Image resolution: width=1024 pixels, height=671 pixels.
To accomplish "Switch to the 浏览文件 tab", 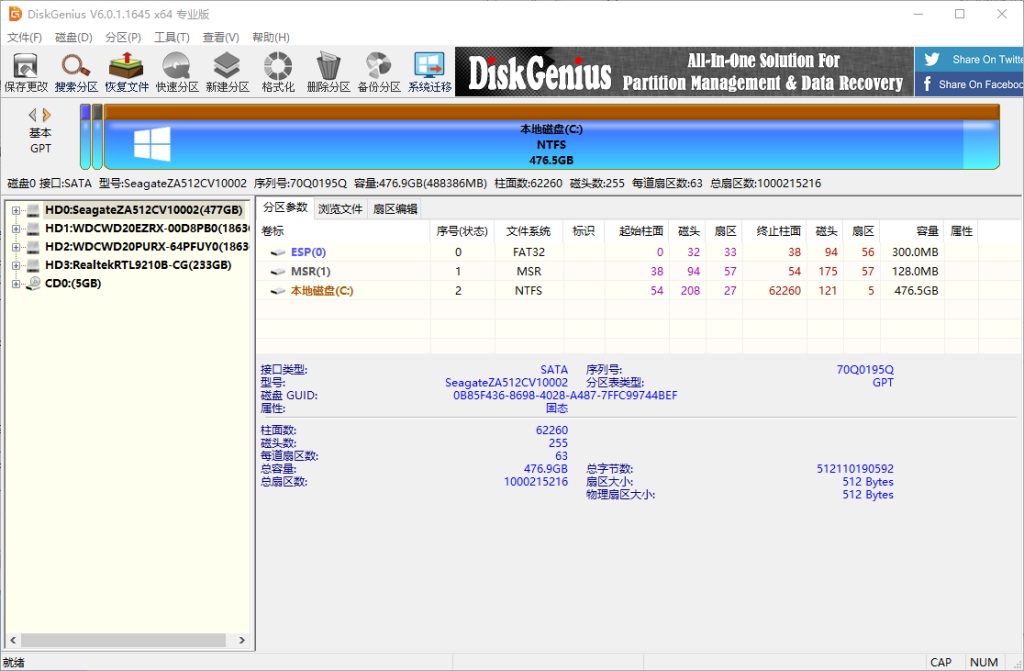I will pos(340,209).
